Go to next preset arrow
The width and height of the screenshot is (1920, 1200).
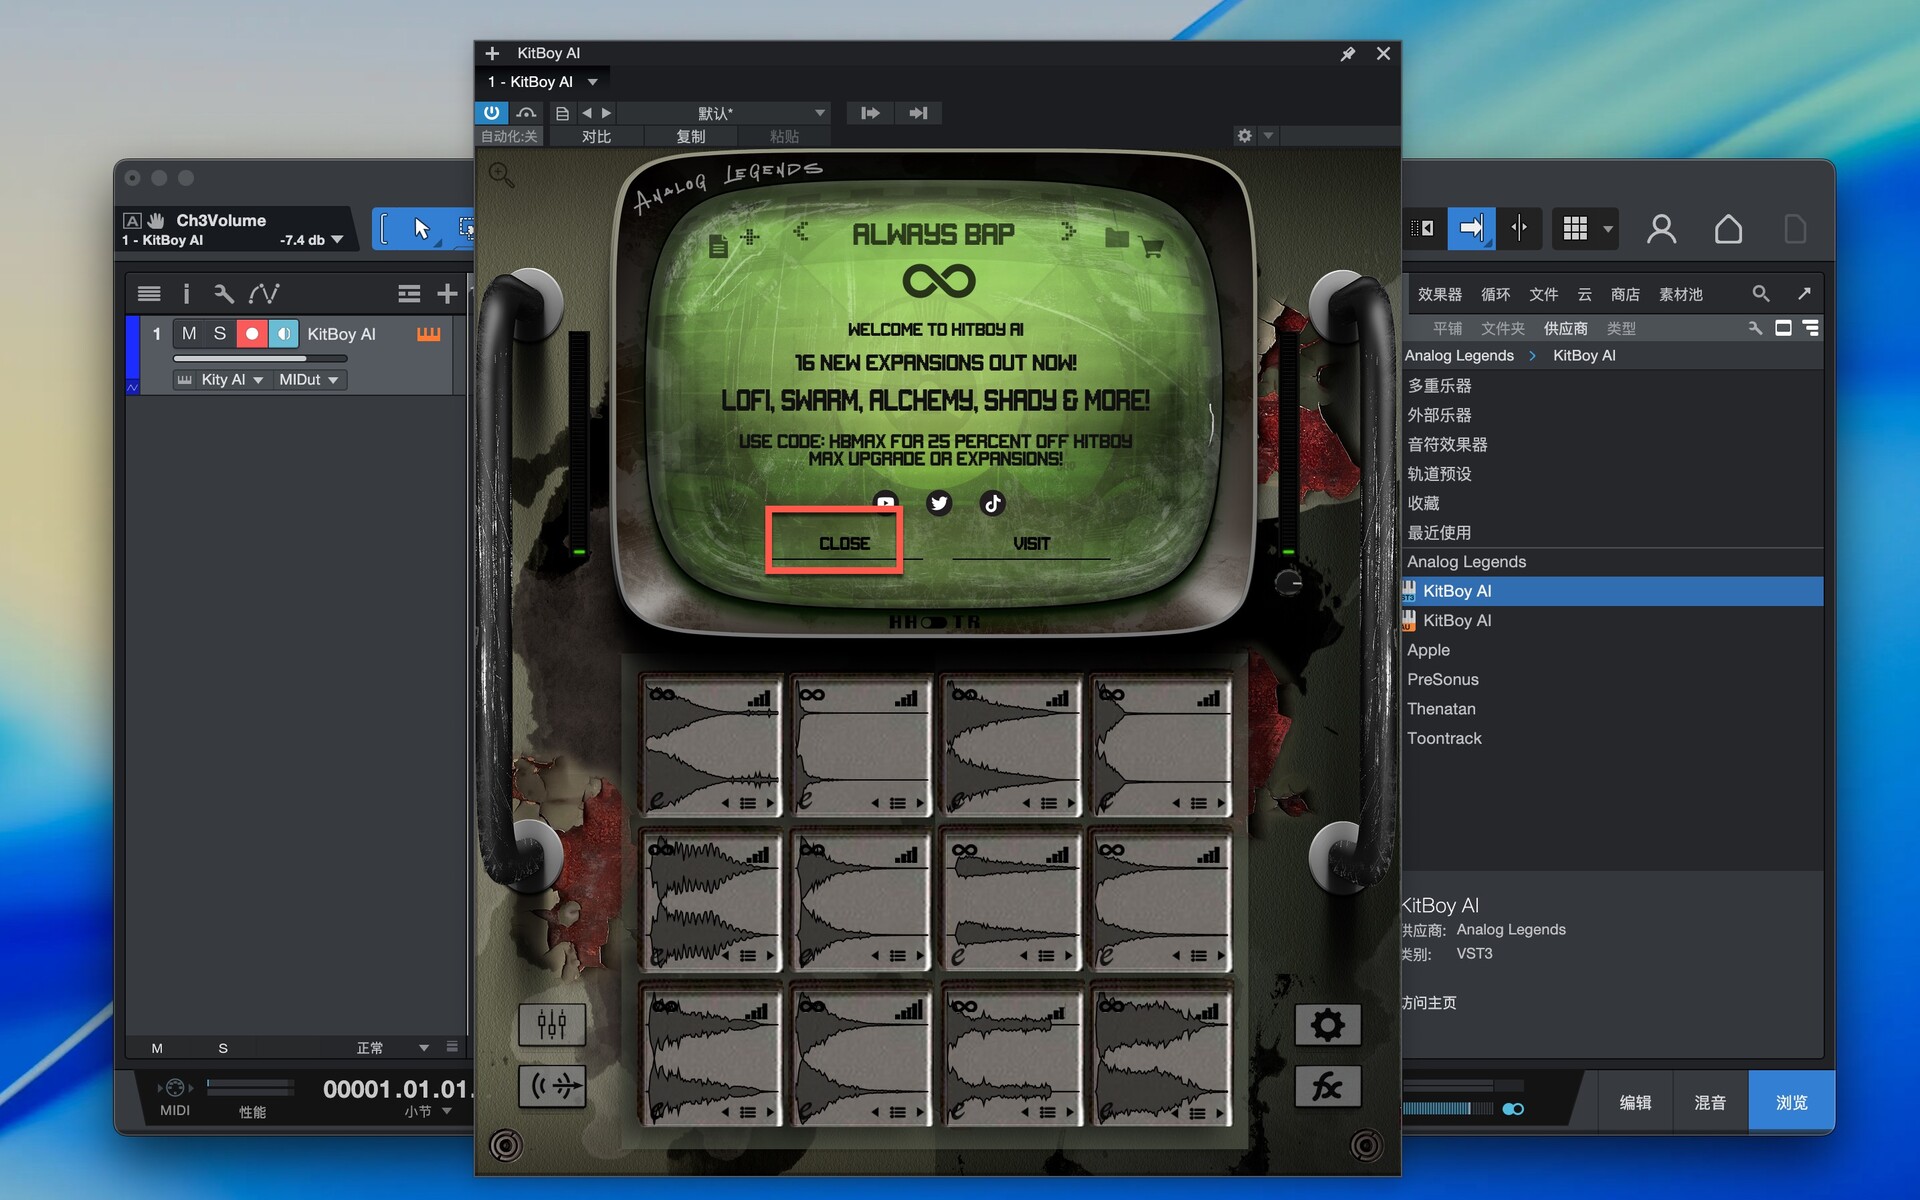(x=606, y=113)
